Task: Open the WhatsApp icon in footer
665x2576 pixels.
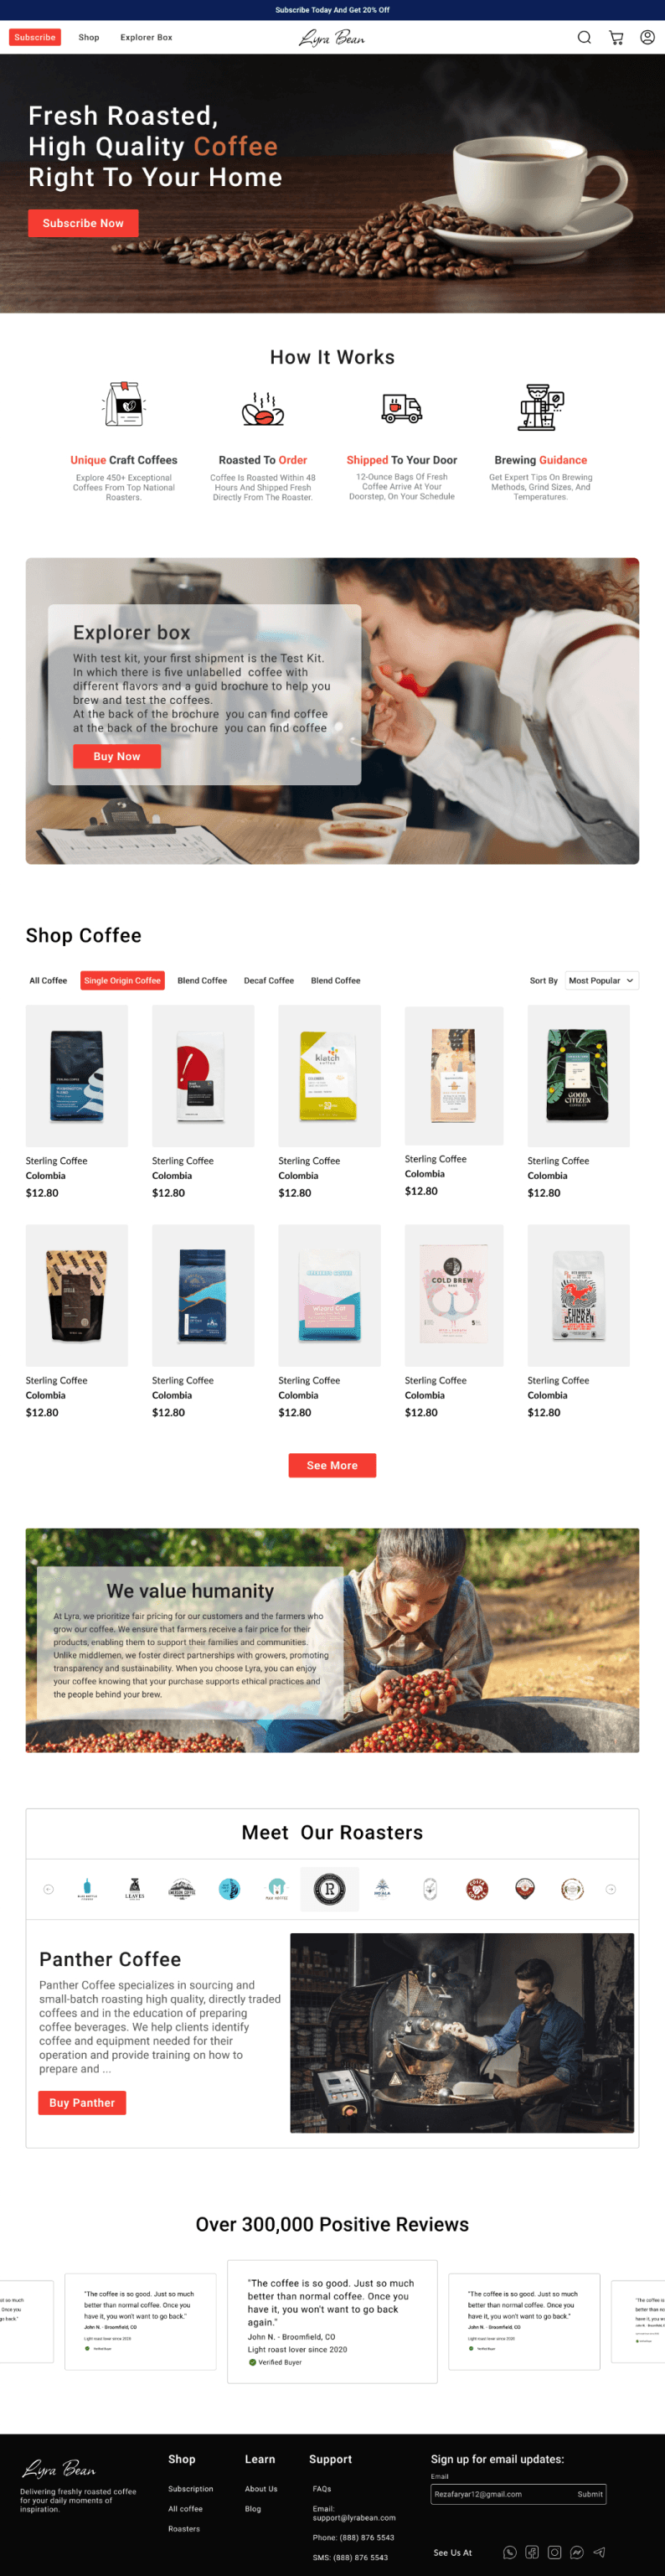Action: pyautogui.click(x=510, y=2552)
